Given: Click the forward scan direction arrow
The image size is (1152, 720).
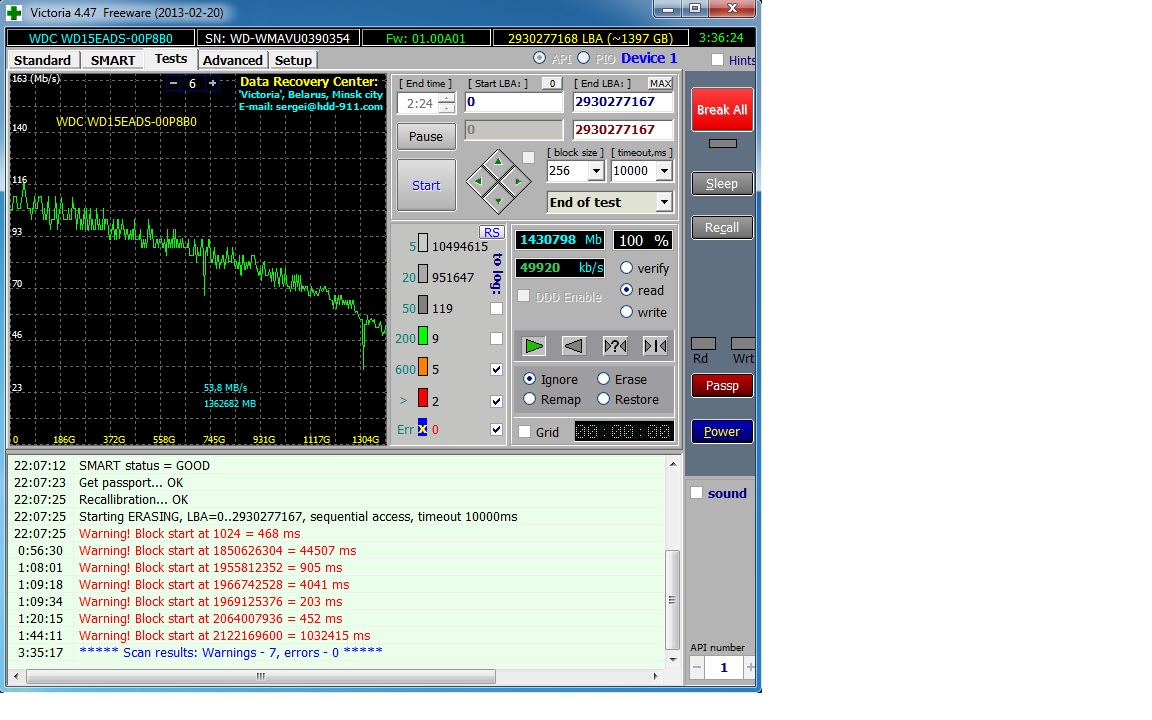Looking at the screenshot, I should pos(534,346).
